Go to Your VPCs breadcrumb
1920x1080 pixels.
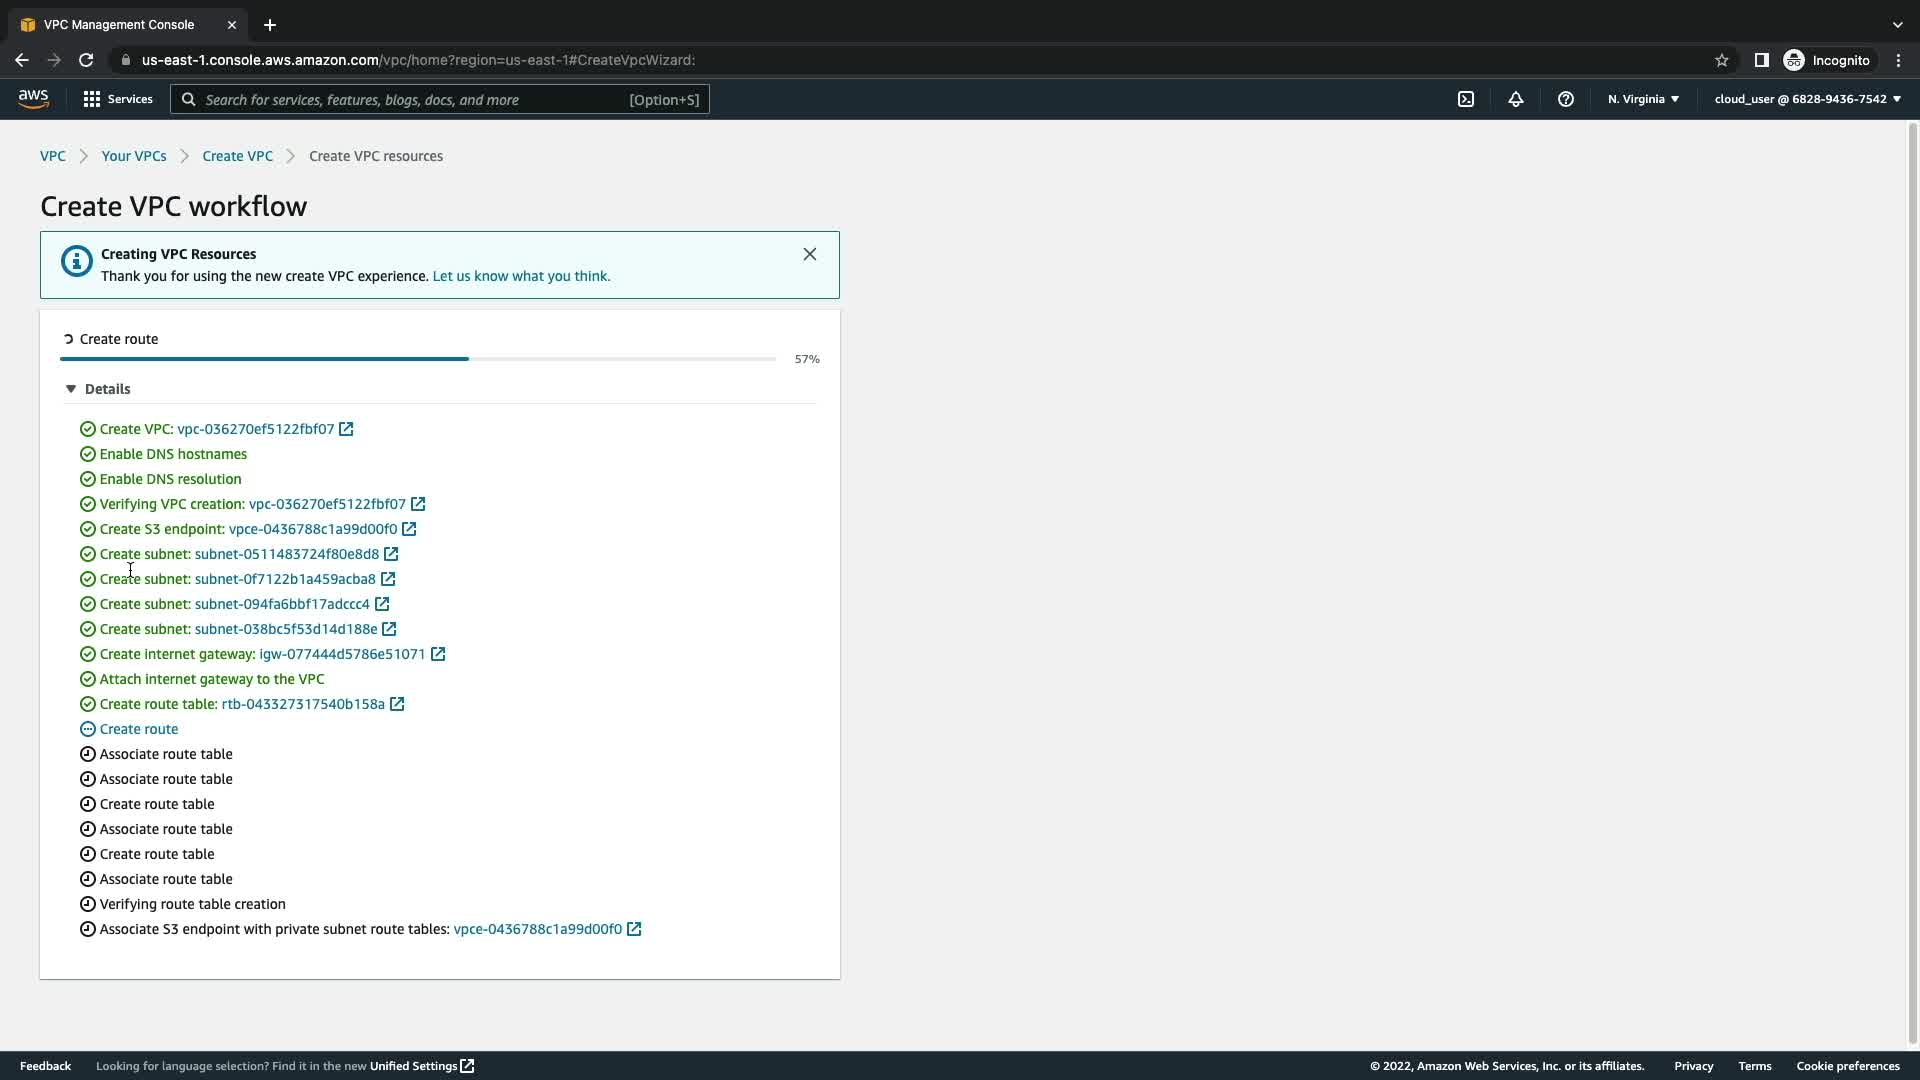click(x=134, y=156)
